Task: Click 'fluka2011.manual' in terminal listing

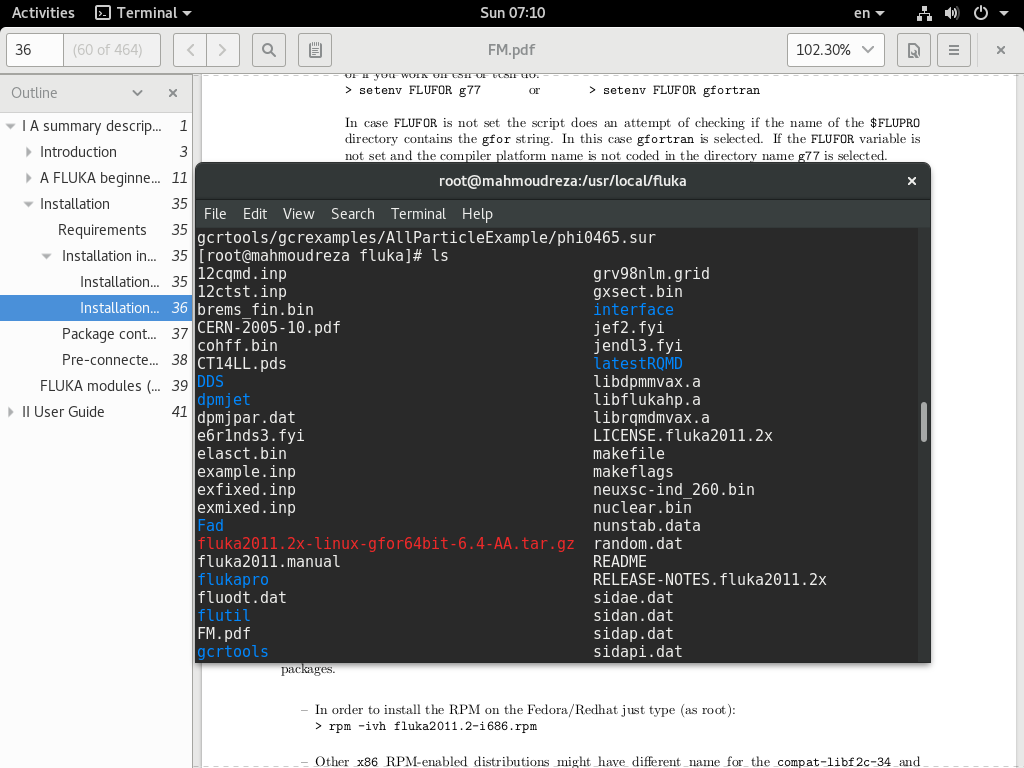Action: tap(268, 562)
